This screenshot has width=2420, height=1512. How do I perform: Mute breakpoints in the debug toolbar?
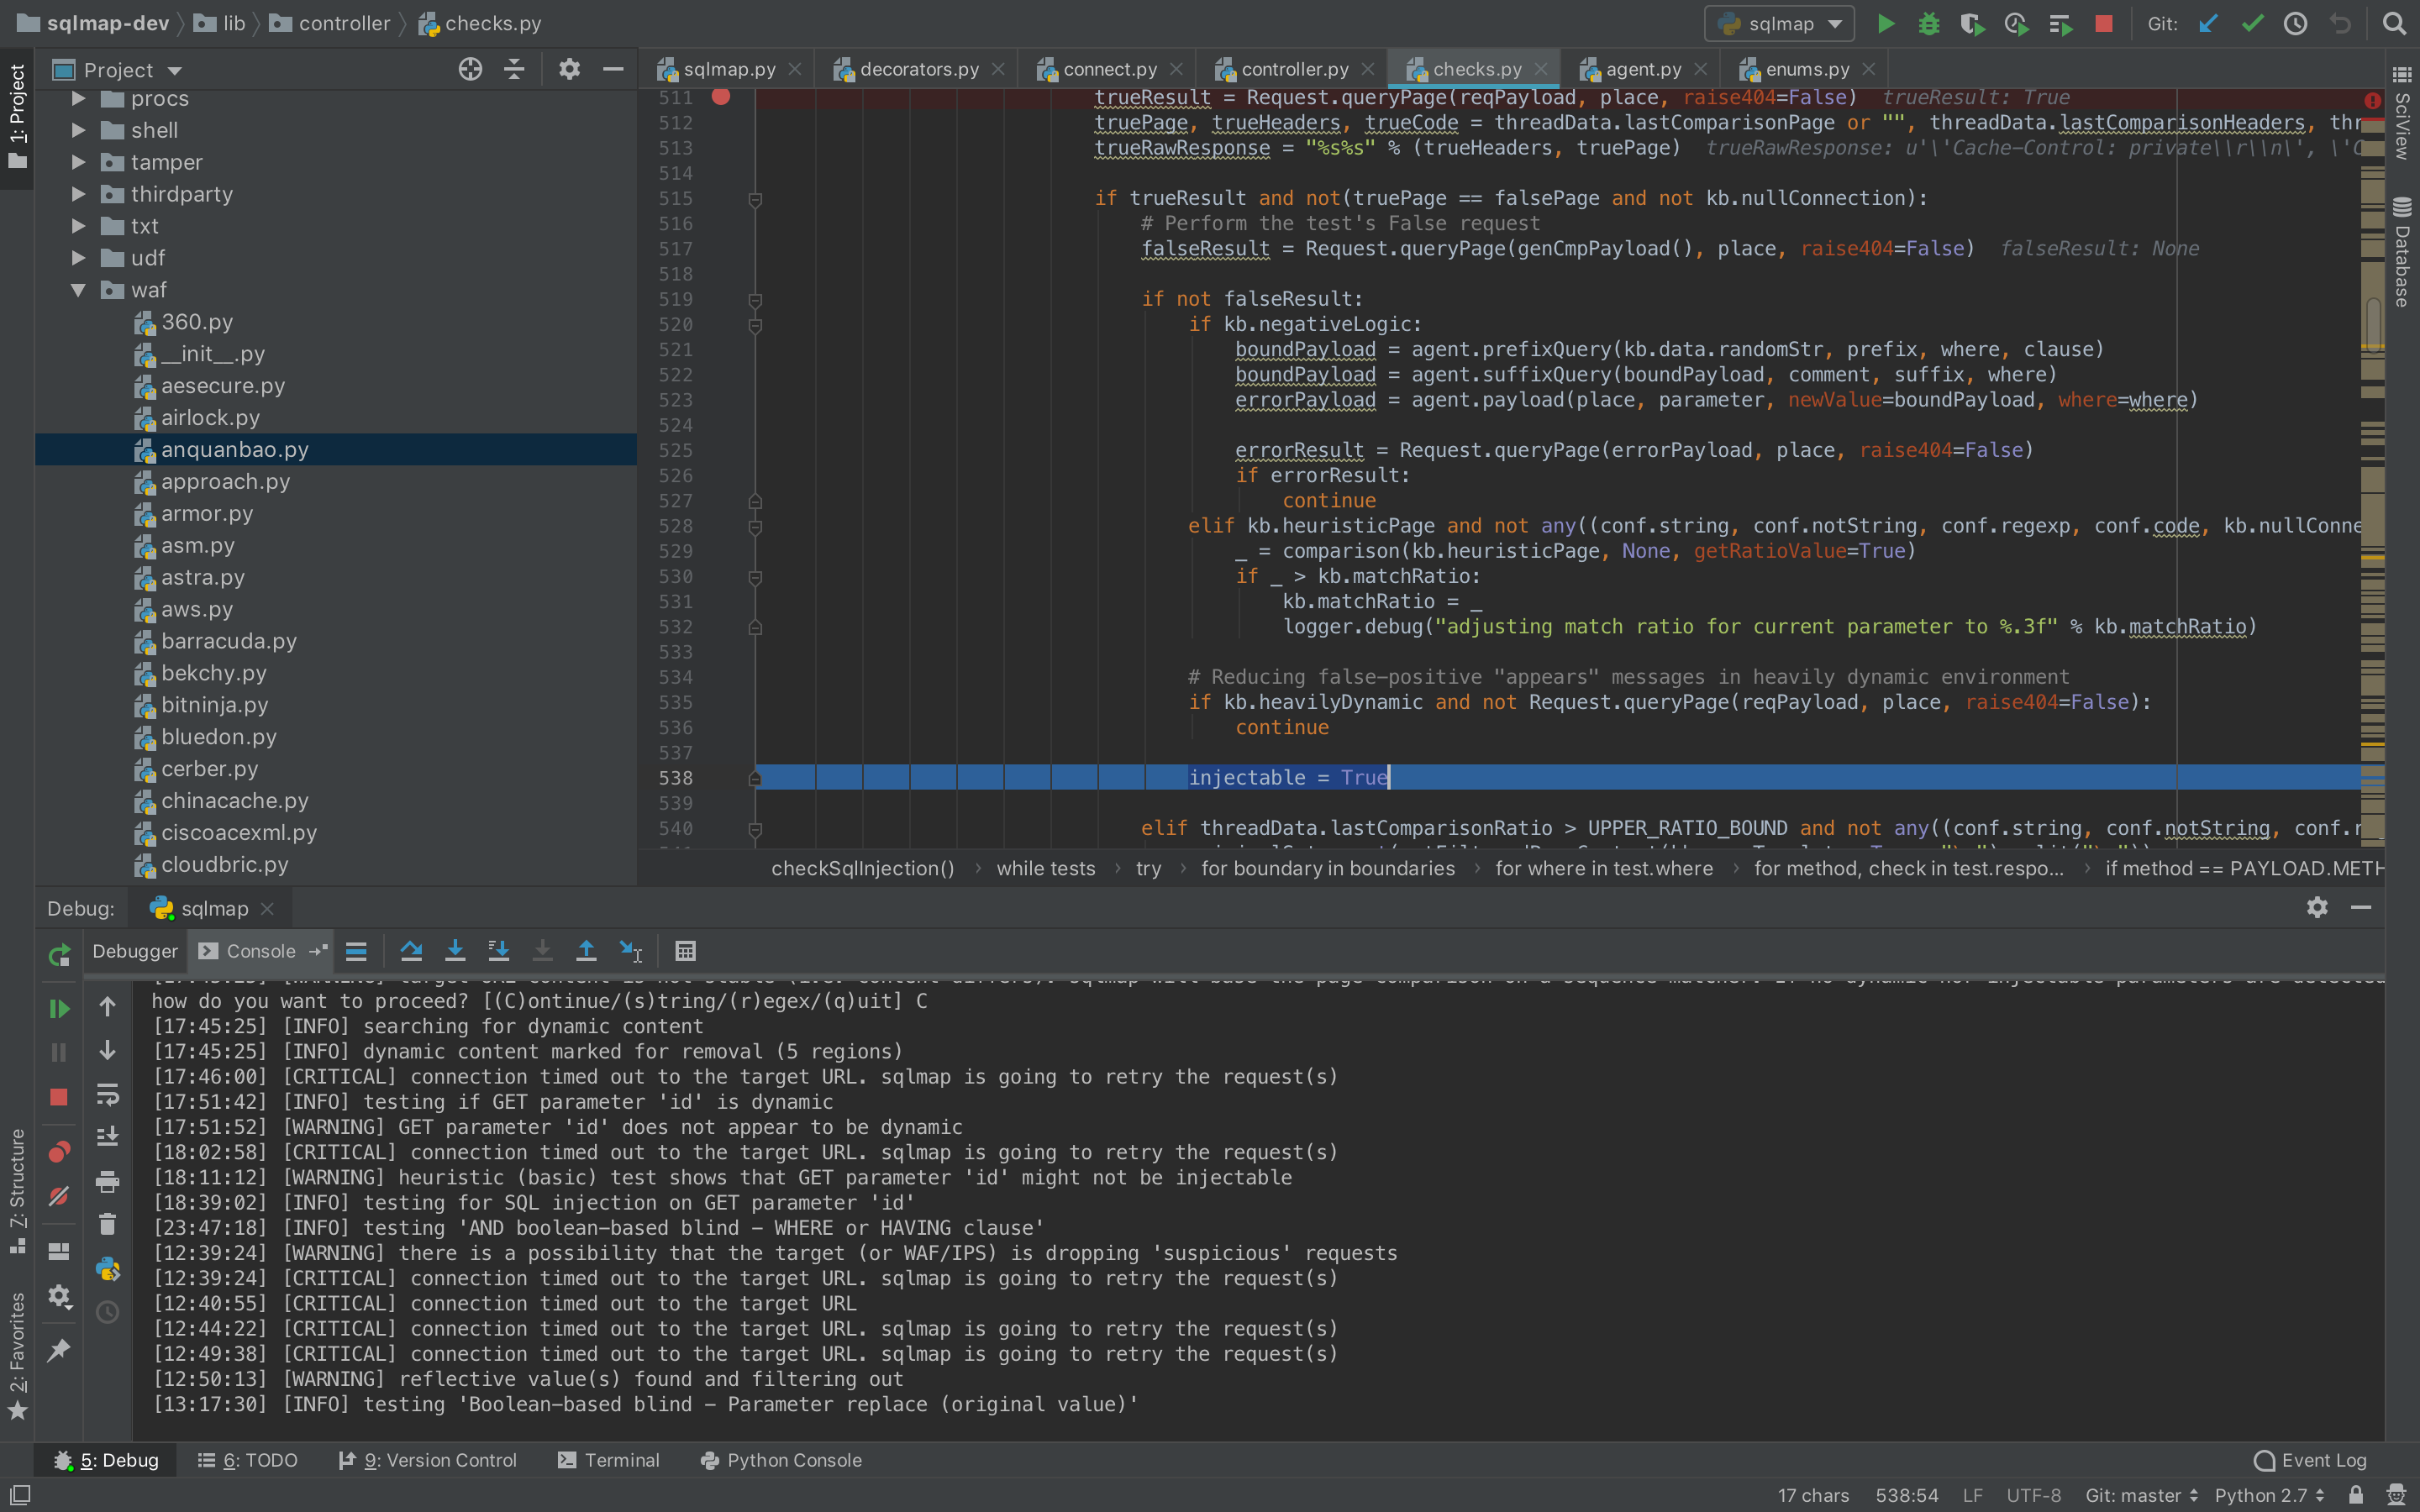pos(58,1196)
